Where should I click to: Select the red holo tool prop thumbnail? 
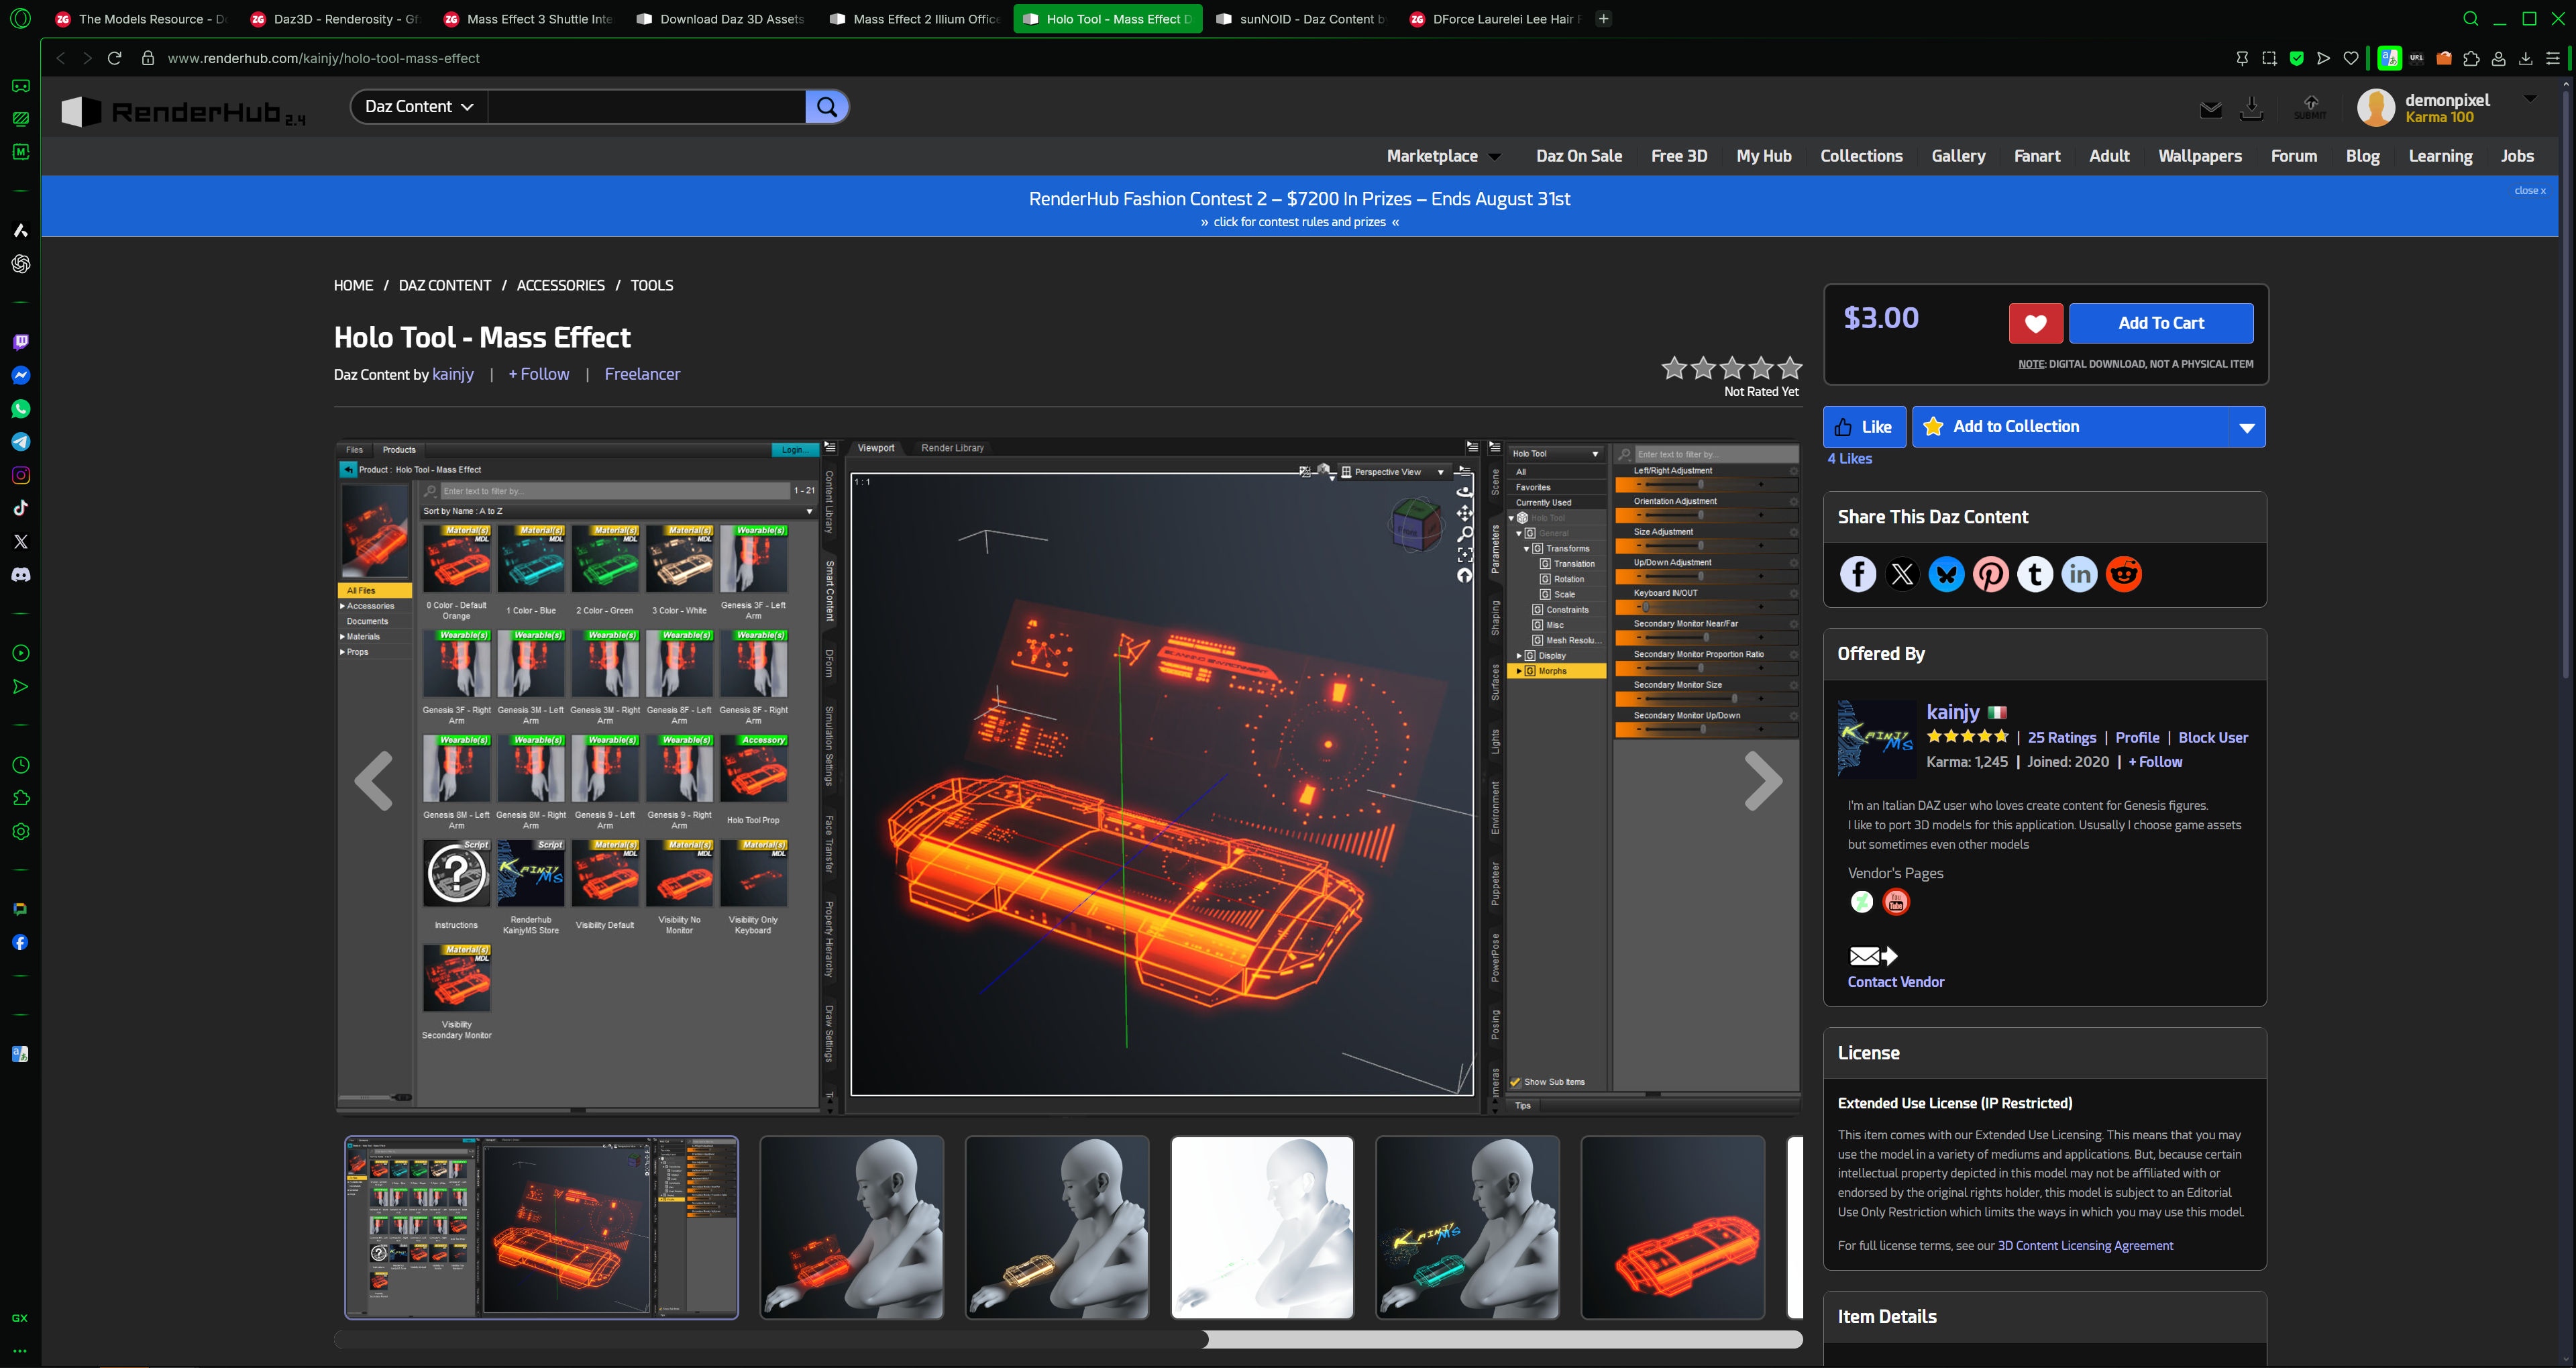pos(1672,1227)
